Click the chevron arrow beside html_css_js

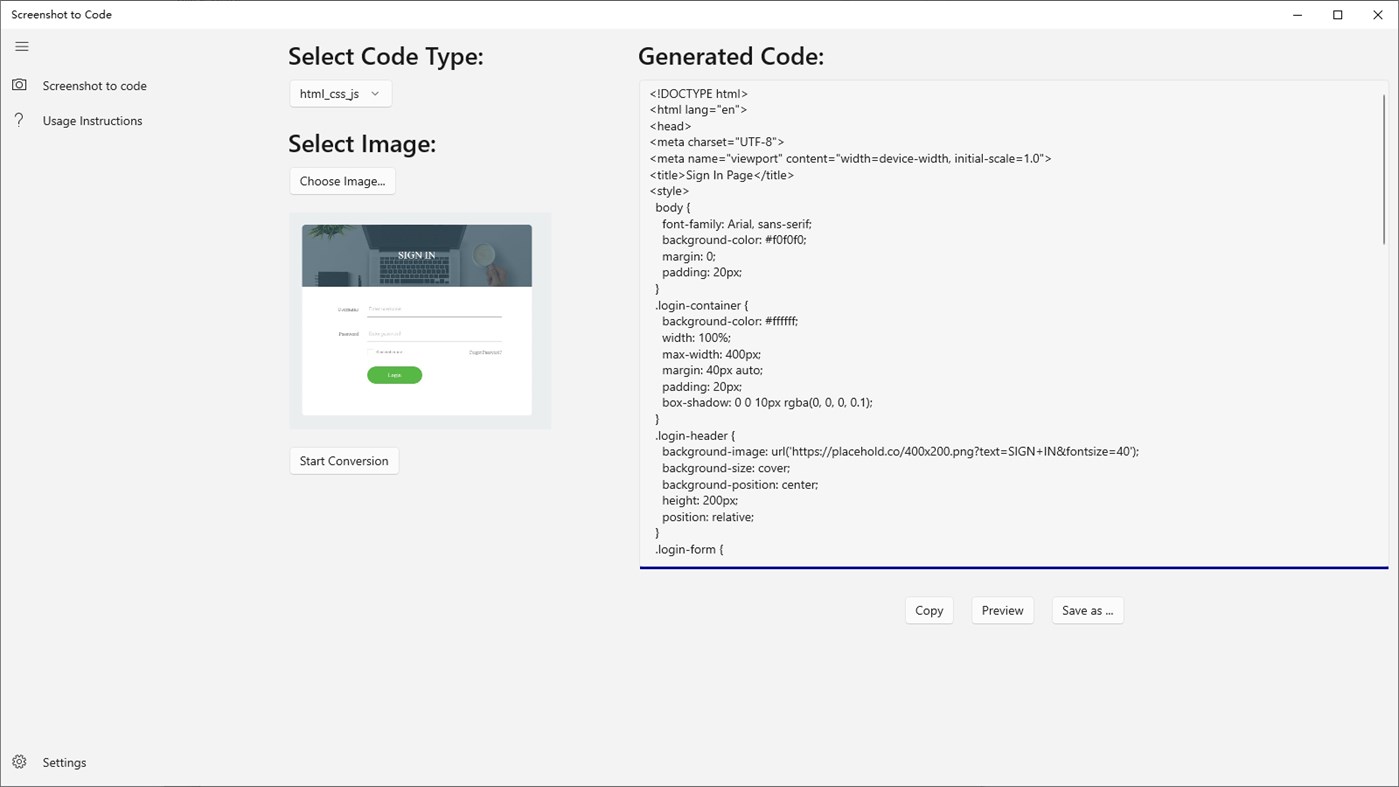pyautogui.click(x=375, y=94)
